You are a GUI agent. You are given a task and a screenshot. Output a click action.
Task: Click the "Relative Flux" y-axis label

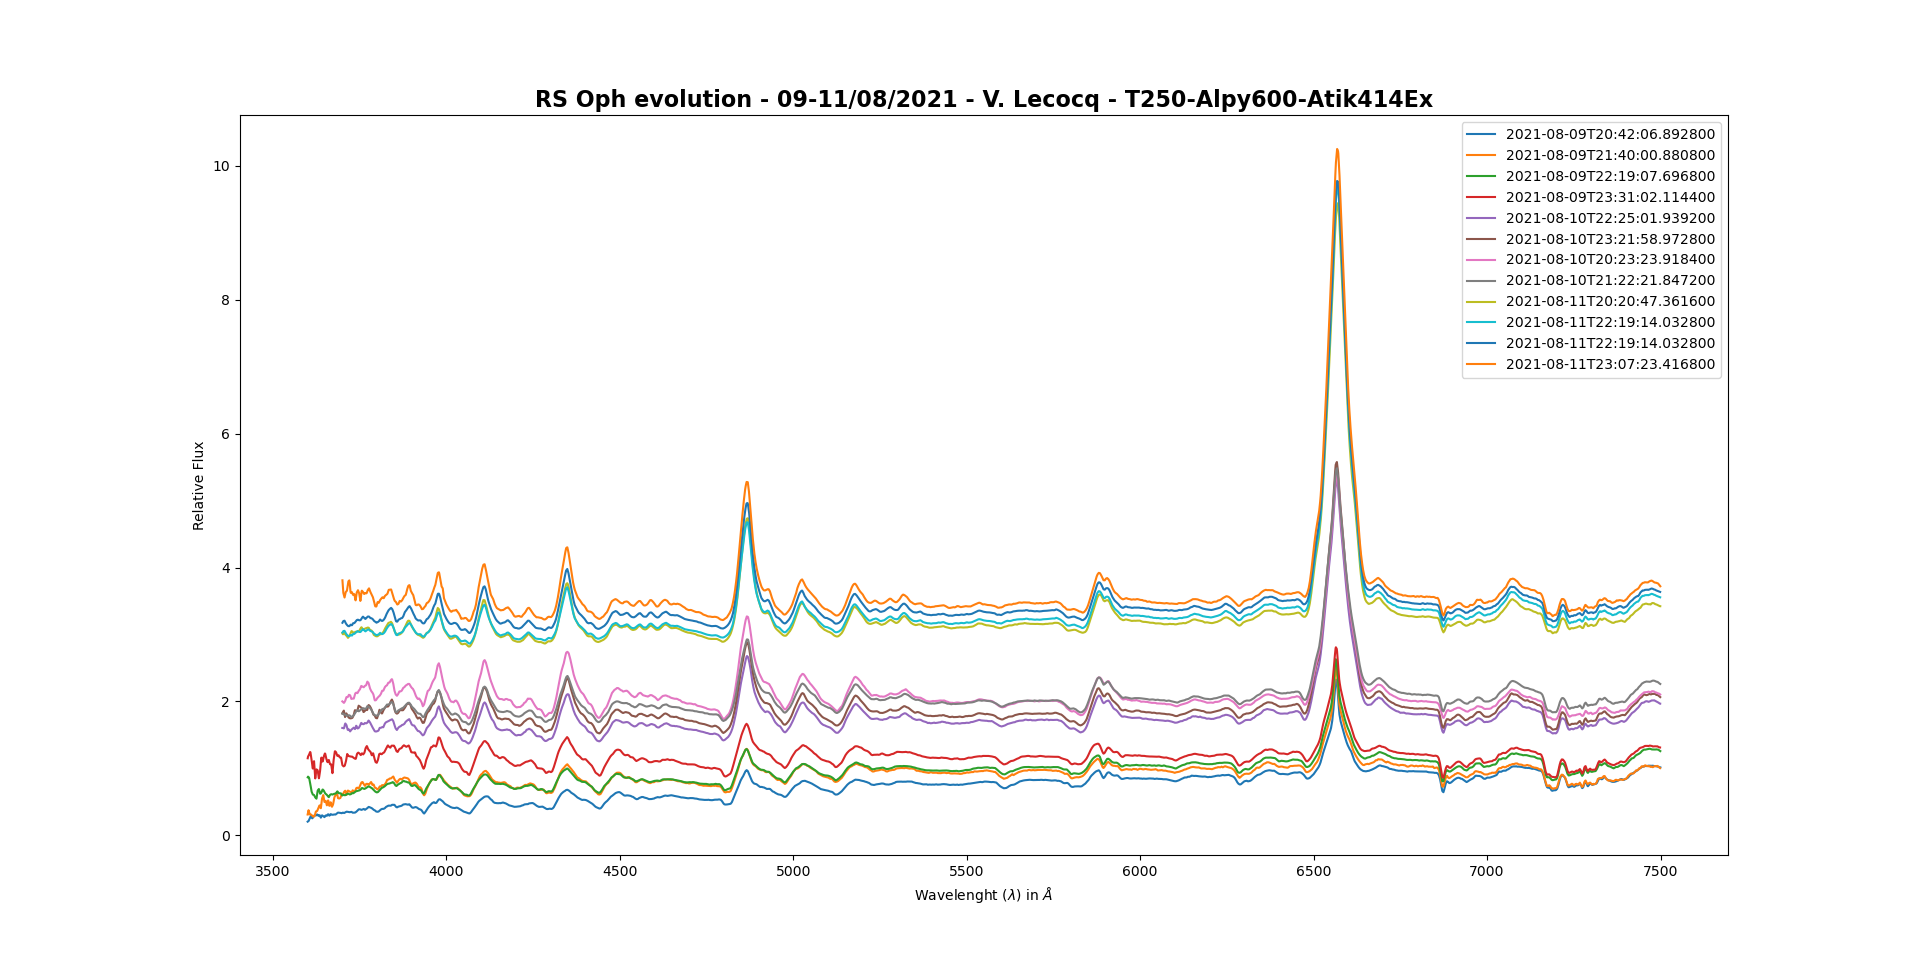click(x=199, y=486)
